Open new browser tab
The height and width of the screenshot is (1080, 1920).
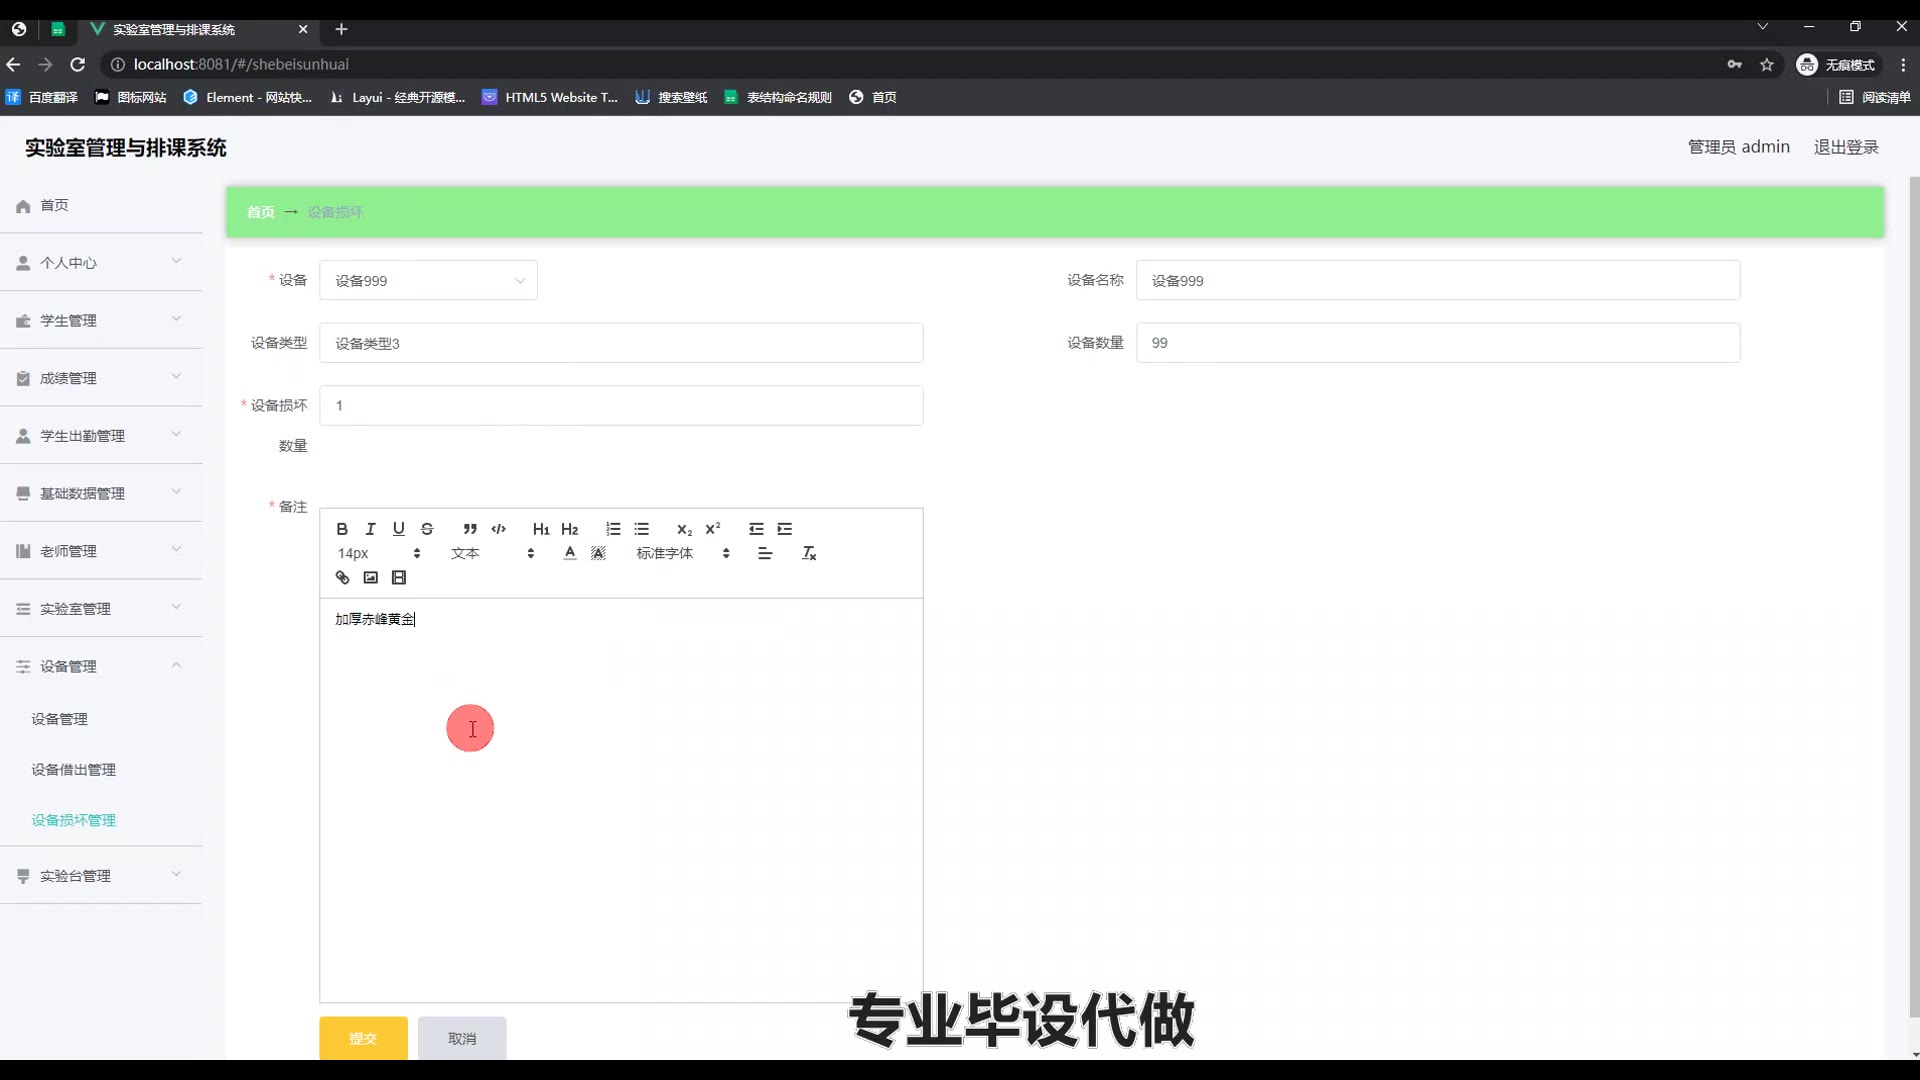341,29
